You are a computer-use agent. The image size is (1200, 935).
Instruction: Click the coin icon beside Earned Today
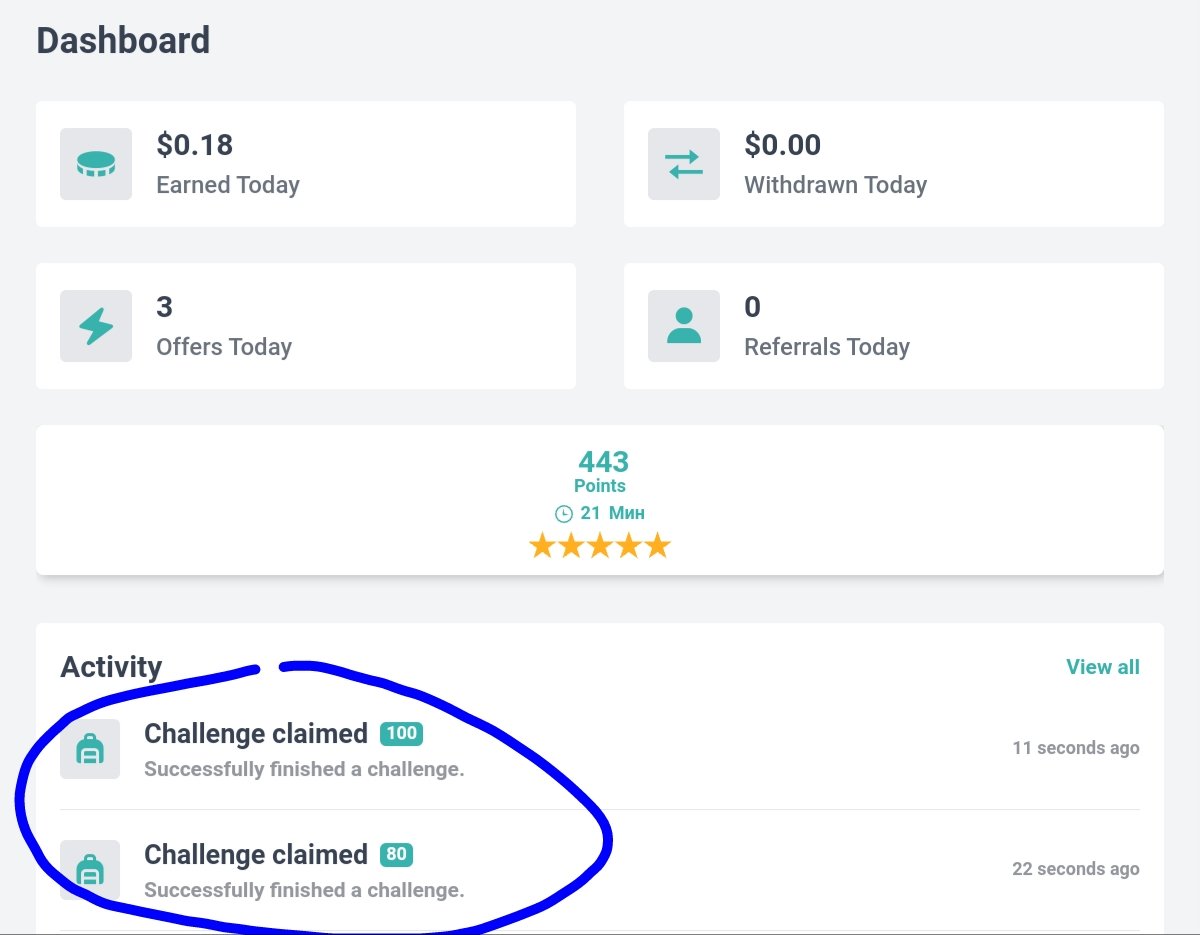[x=96, y=164]
